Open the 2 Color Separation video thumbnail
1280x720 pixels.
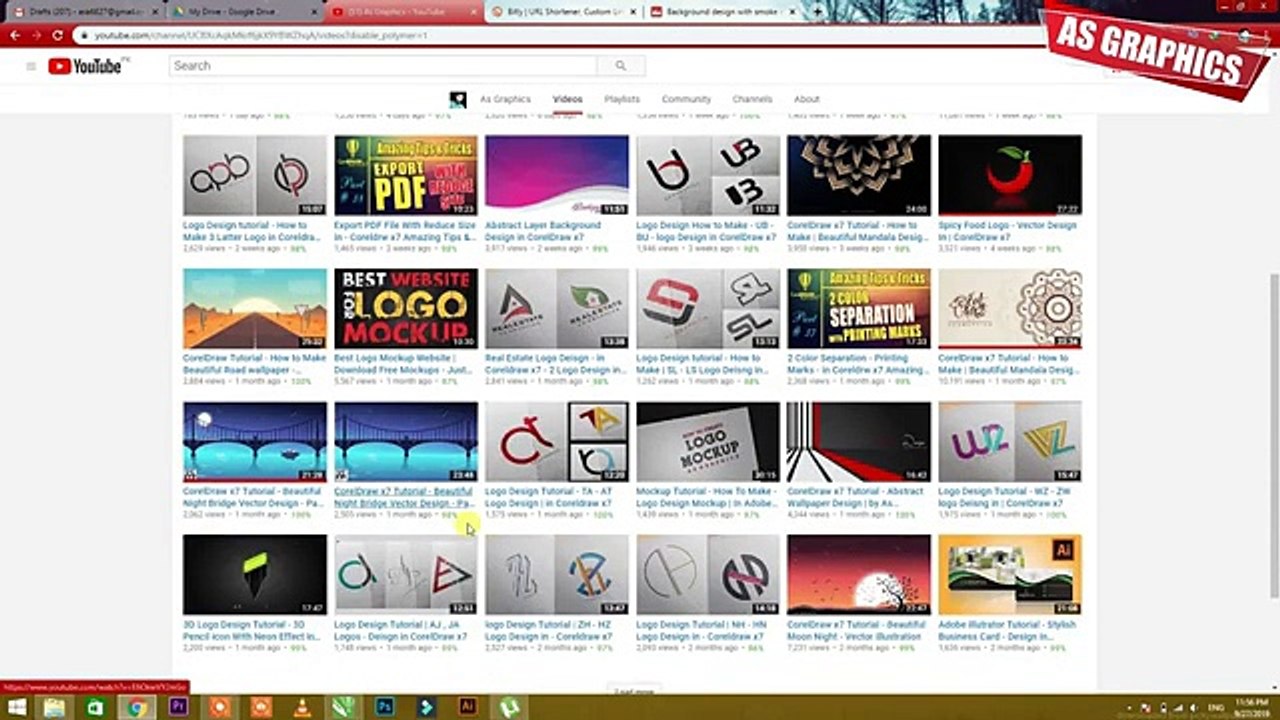coord(859,308)
